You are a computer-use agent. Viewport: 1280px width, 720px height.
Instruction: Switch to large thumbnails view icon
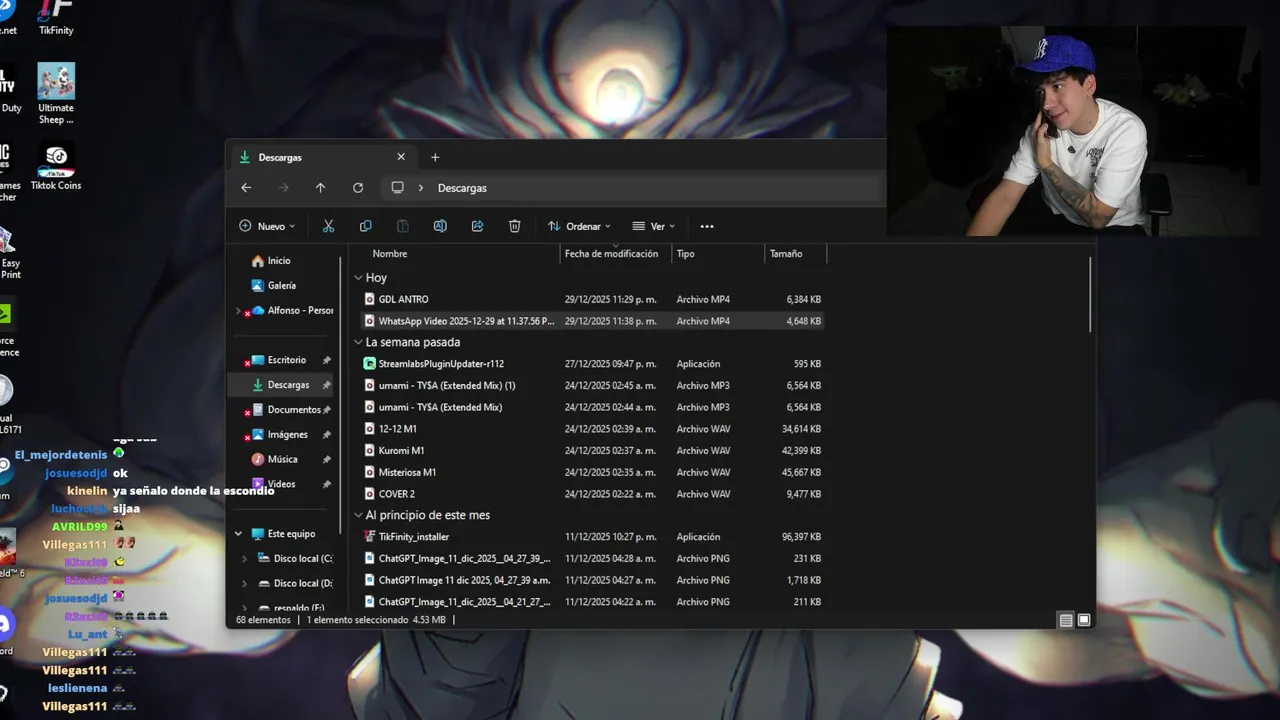1083,620
